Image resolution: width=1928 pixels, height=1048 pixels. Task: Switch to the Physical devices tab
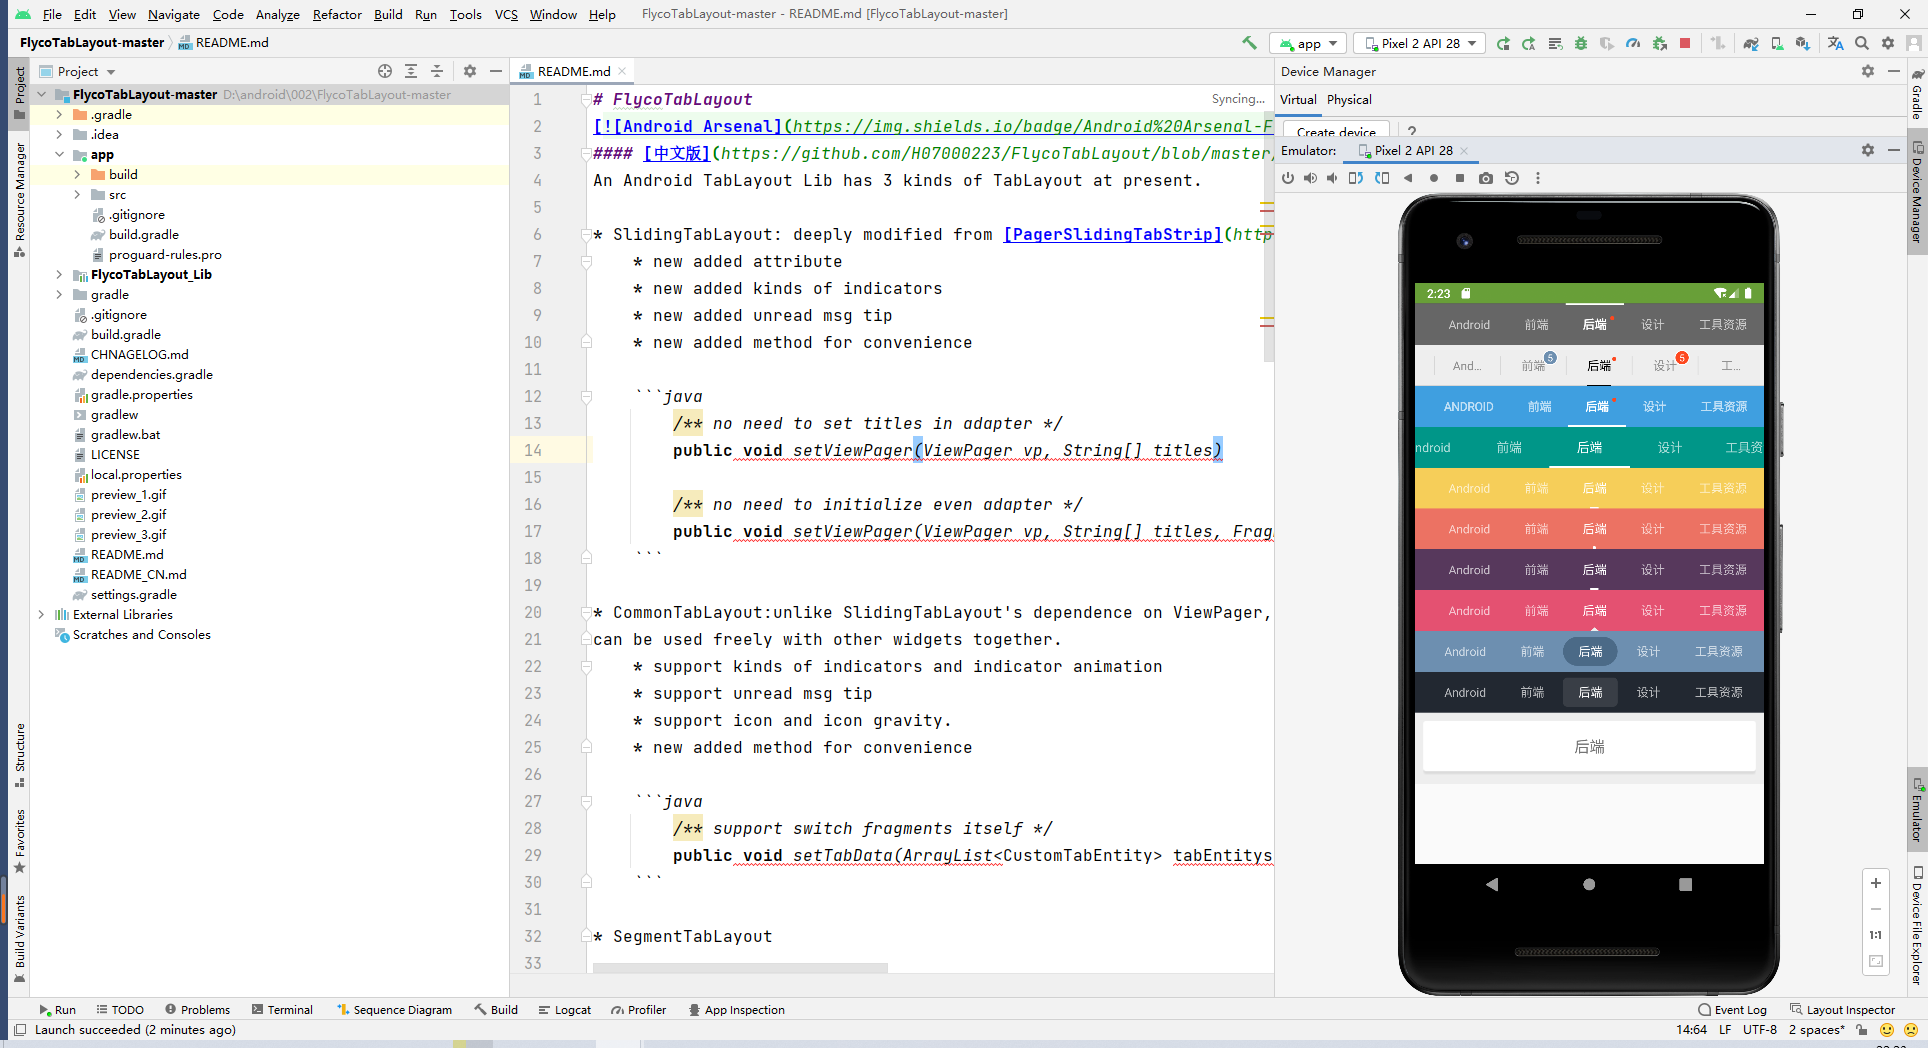tap(1349, 100)
